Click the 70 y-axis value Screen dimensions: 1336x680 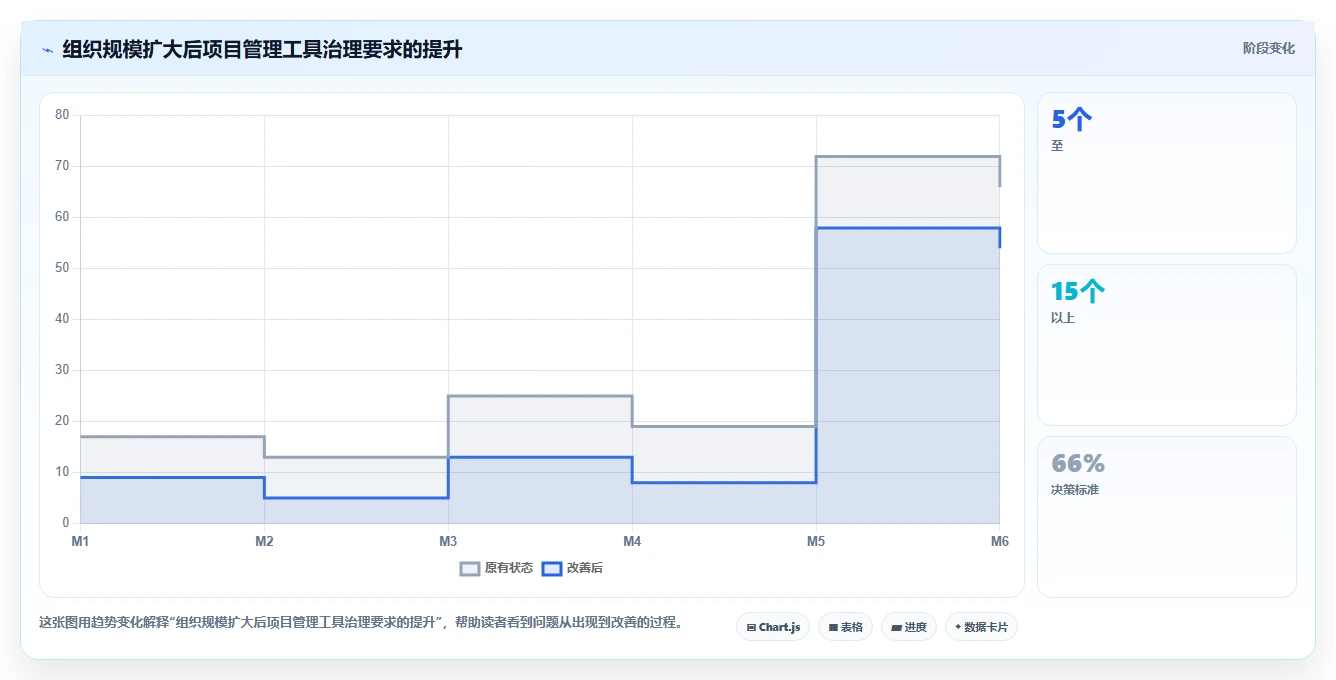(x=62, y=166)
